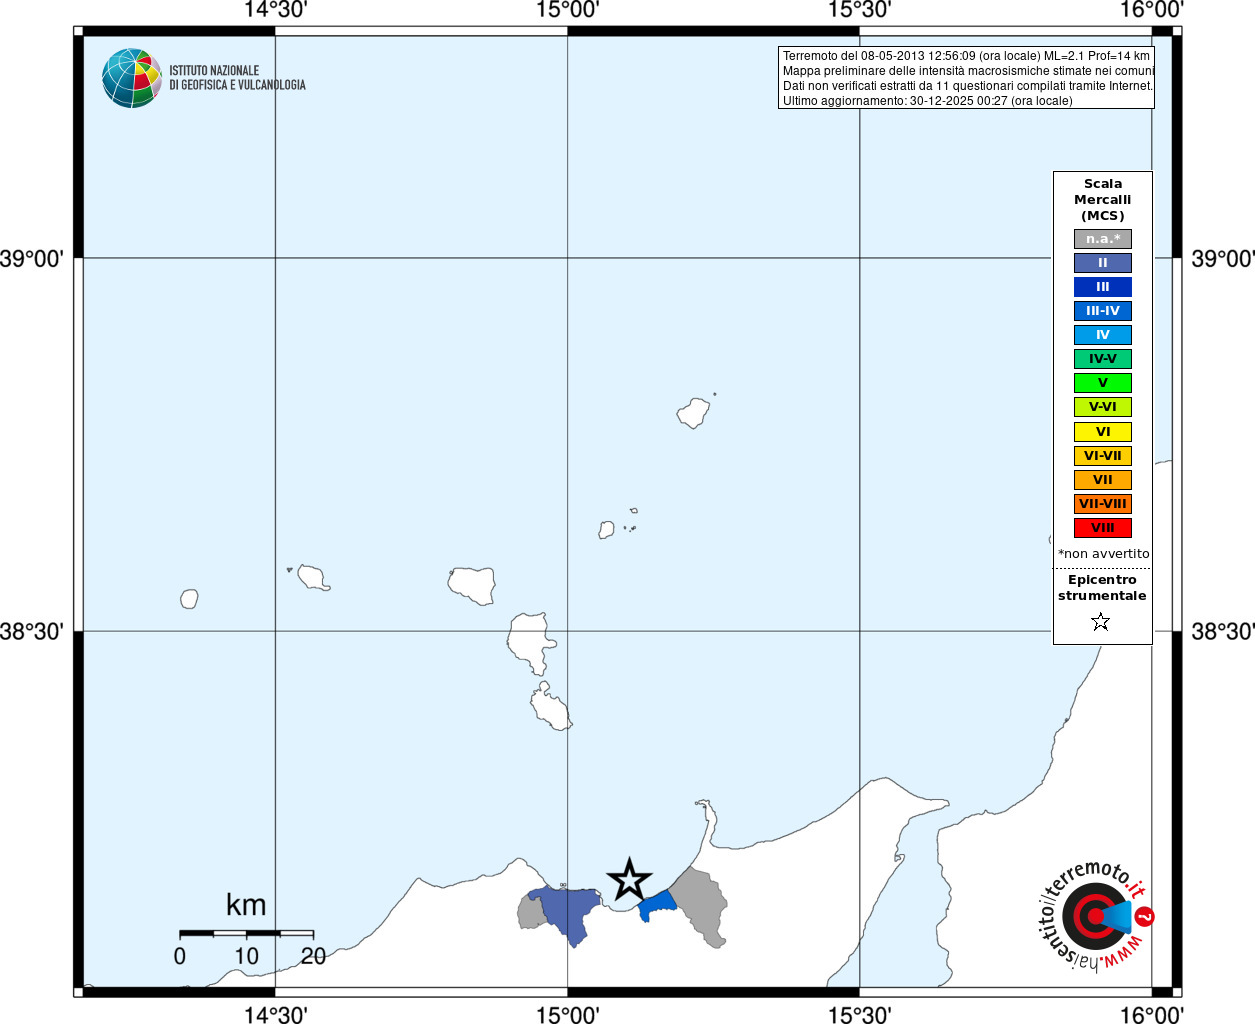Click the westernmost small island
Image resolution: width=1255 pixels, height=1024 pixels.
[189, 599]
